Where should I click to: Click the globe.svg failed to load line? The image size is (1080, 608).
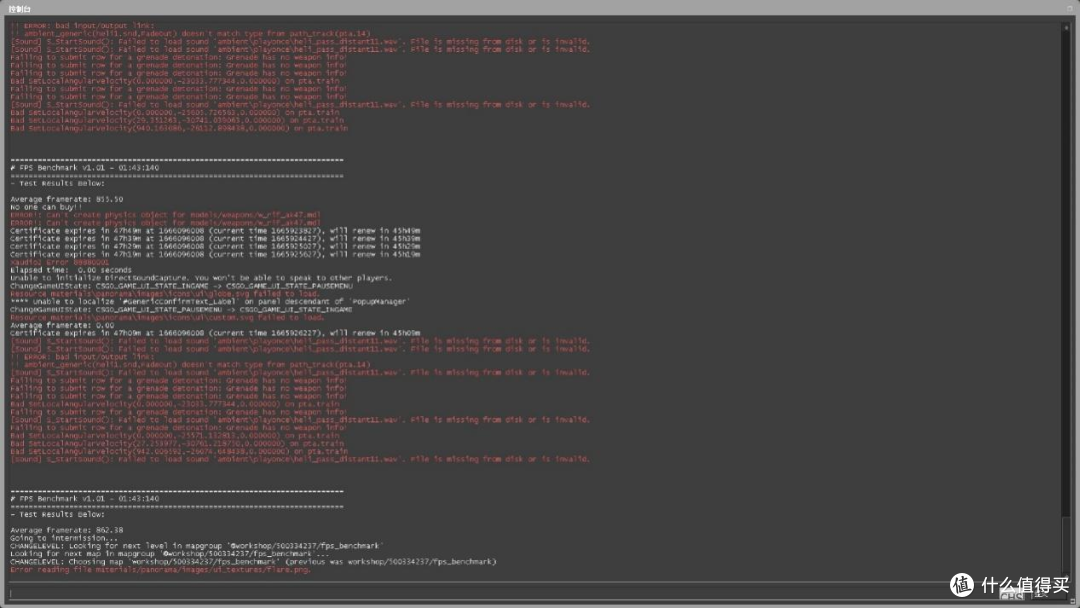(165, 294)
